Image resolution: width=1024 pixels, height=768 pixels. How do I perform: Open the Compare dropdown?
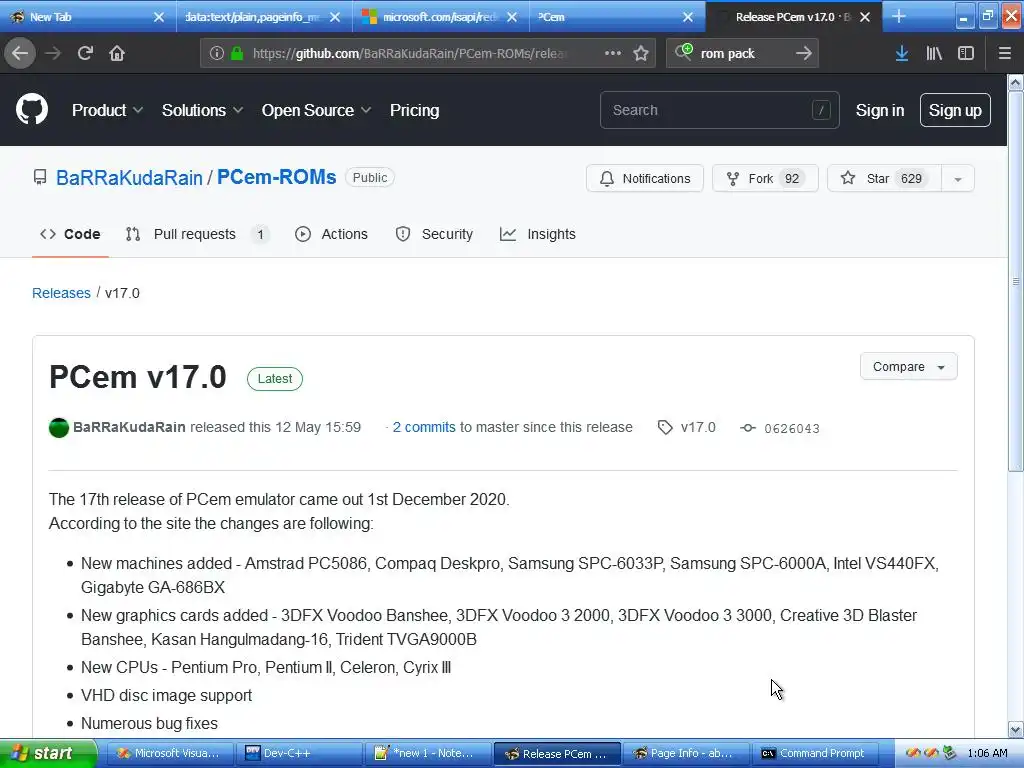pos(908,366)
